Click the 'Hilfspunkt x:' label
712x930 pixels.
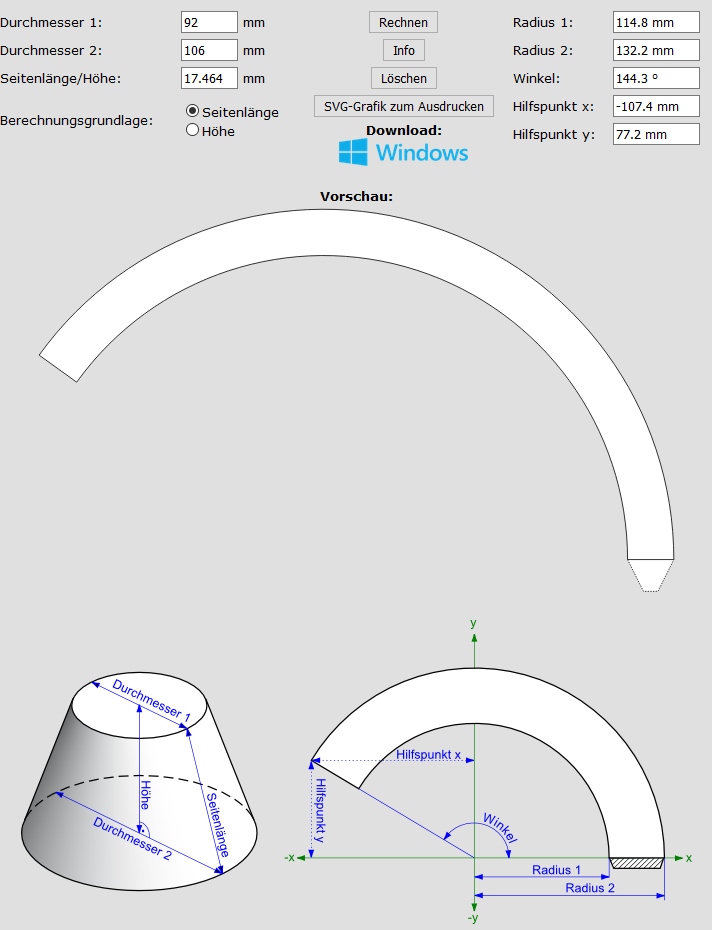pos(553,106)
